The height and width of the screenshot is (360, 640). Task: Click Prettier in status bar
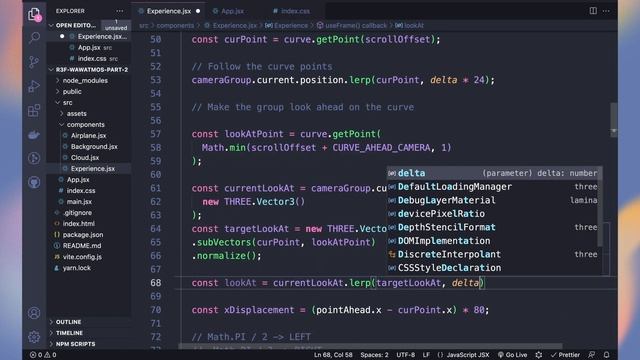(x=565, y=355)
